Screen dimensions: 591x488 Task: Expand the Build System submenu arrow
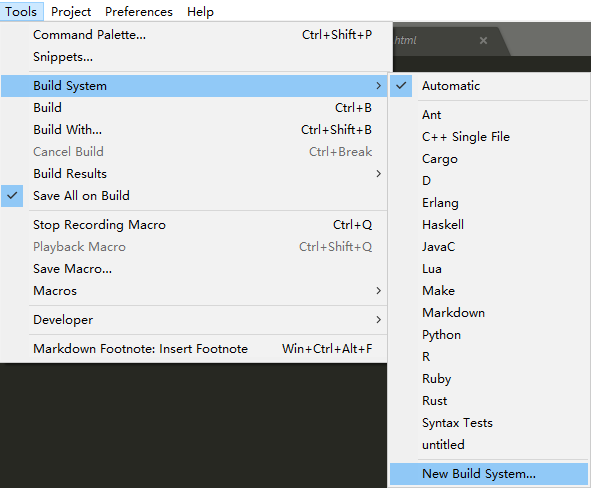378,86
